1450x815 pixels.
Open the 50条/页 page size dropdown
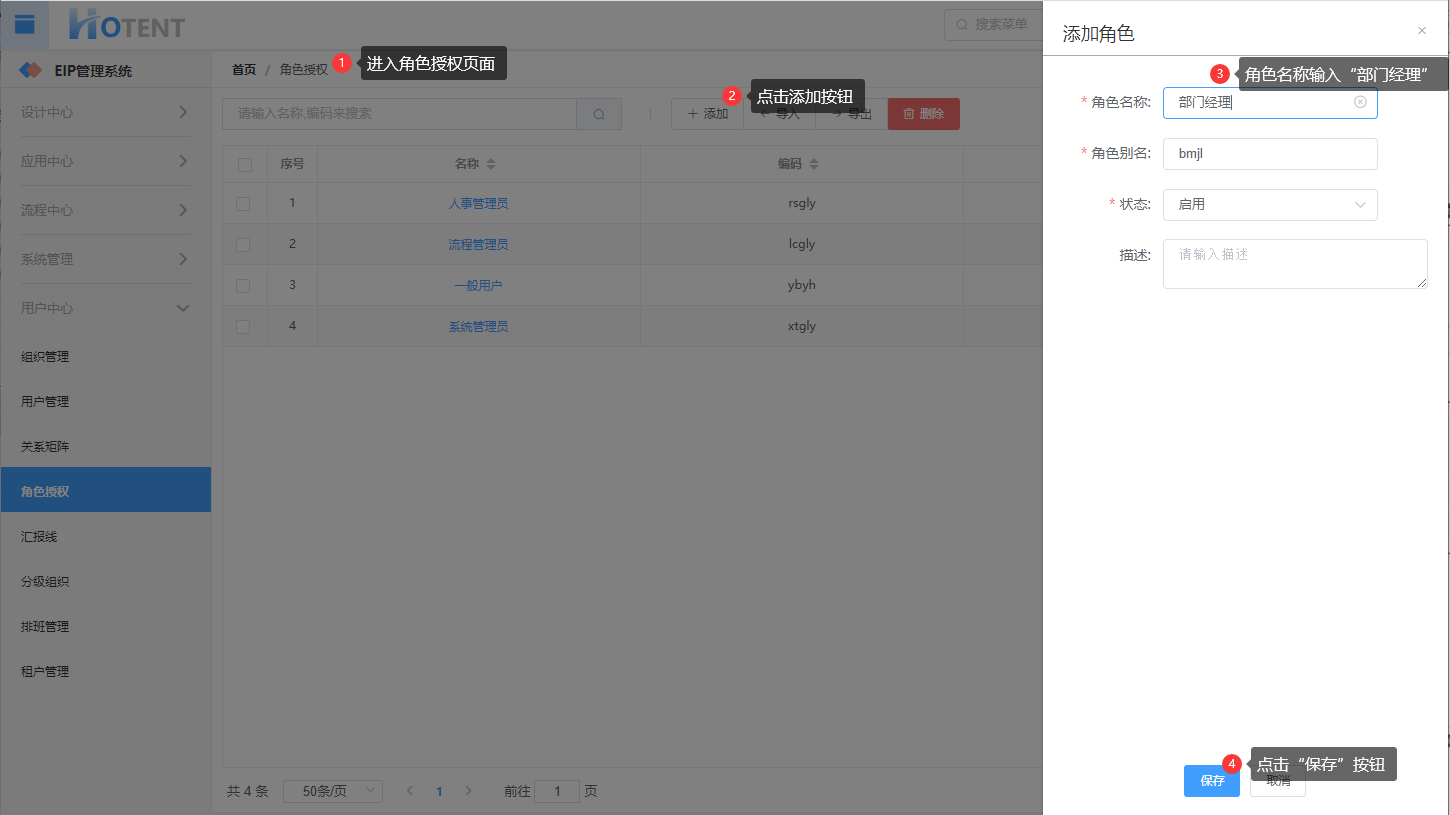point(332,791)
